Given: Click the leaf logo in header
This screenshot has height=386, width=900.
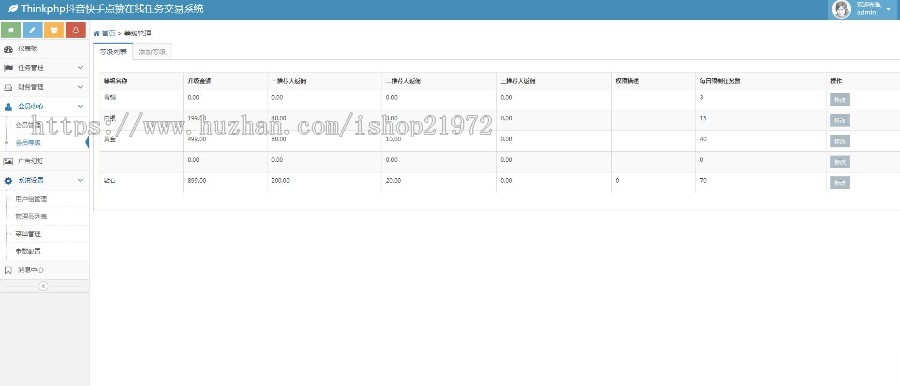Looking at the screenshot, I should 13,9.
